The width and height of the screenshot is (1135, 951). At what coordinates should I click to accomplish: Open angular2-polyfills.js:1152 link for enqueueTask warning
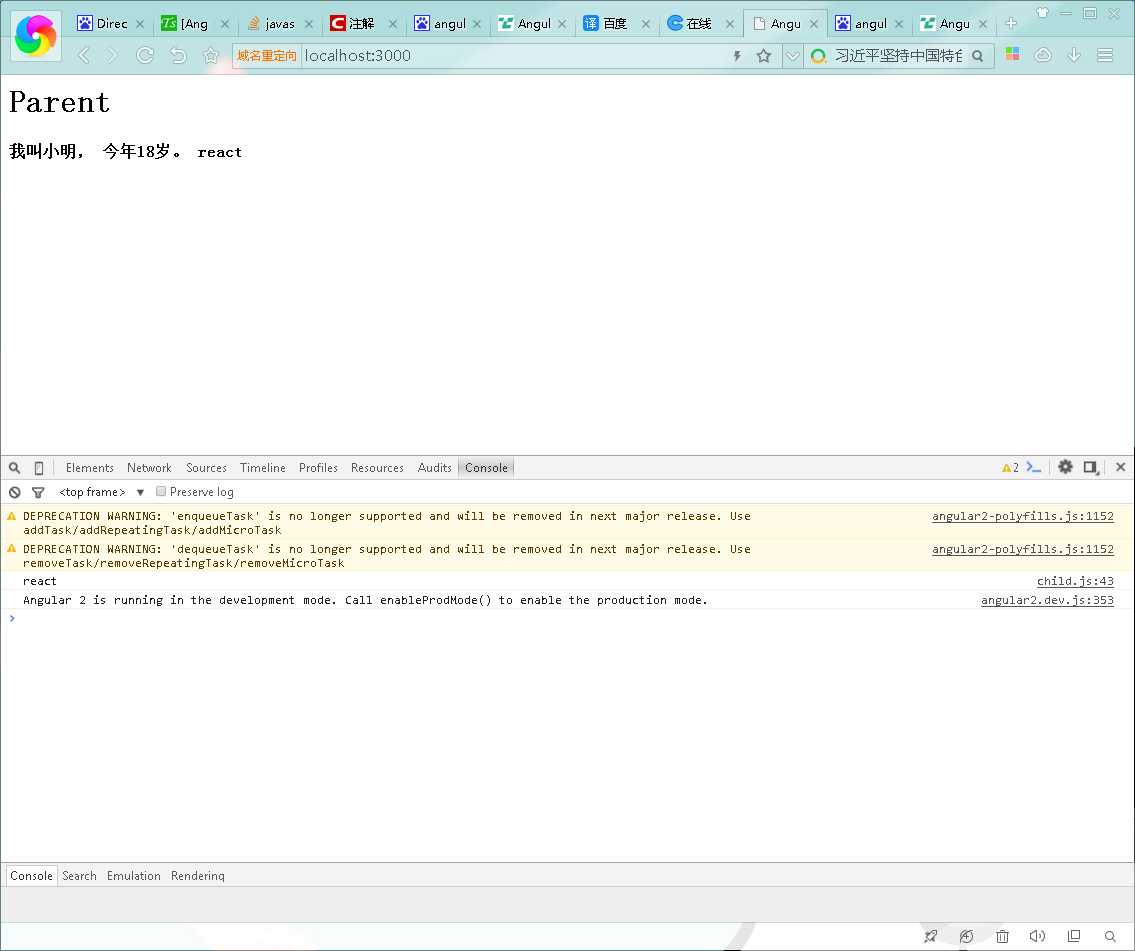[x=1023, y=516]
